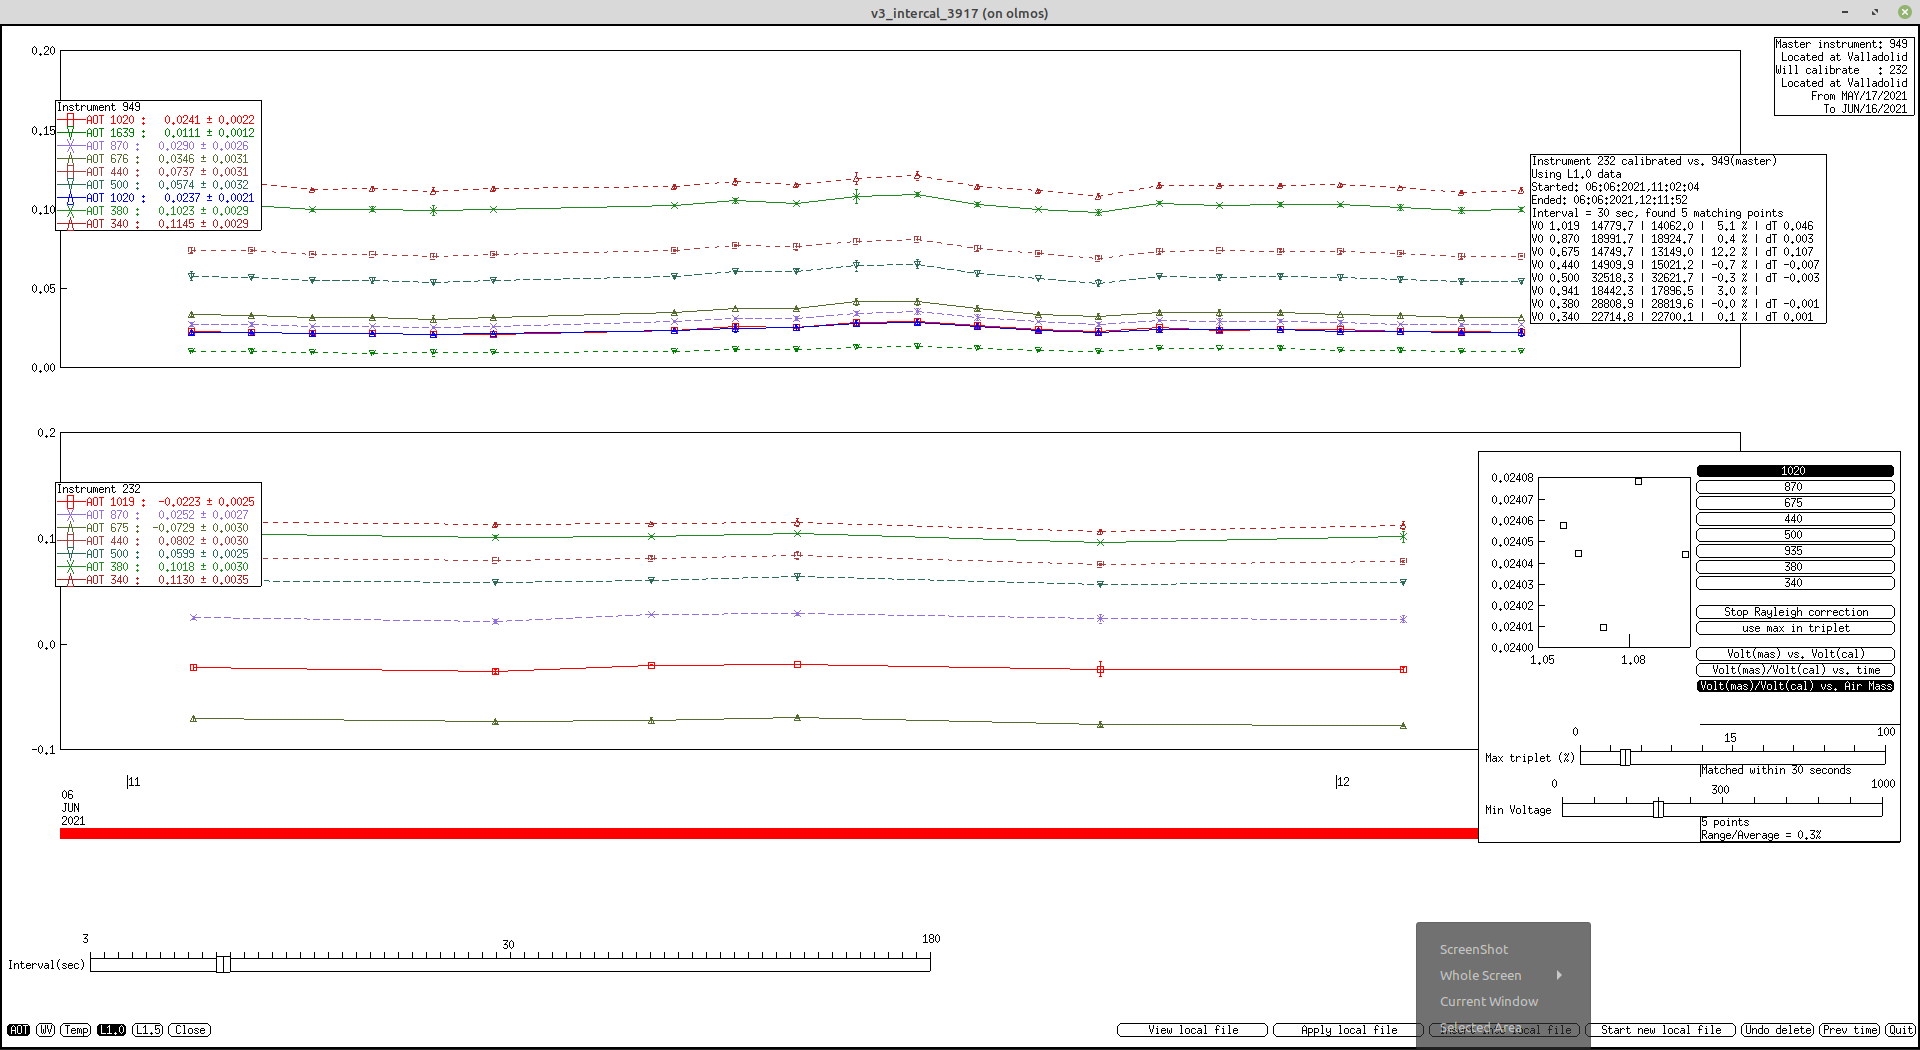The height and width of the screenshot is (1050, 1920).
Task: Select the 870 wavelength channel button
Action: pyautogui.click(x=1795, y=487)
